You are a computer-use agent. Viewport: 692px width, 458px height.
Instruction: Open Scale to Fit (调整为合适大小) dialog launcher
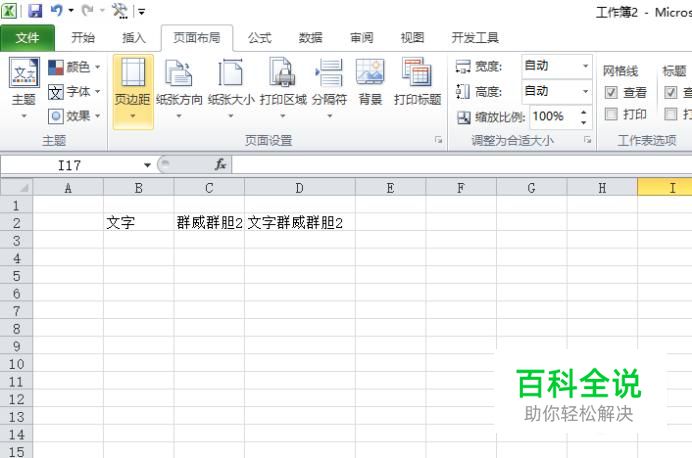[587, 140]
